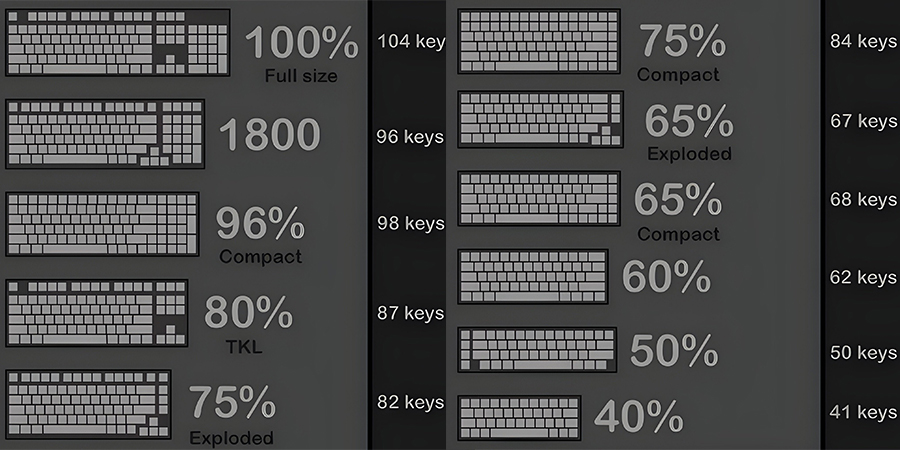Click the 40% keyboard diagram
Viewport: 900px width, 450px height.
pyautogui.click(x=519, y=417)
